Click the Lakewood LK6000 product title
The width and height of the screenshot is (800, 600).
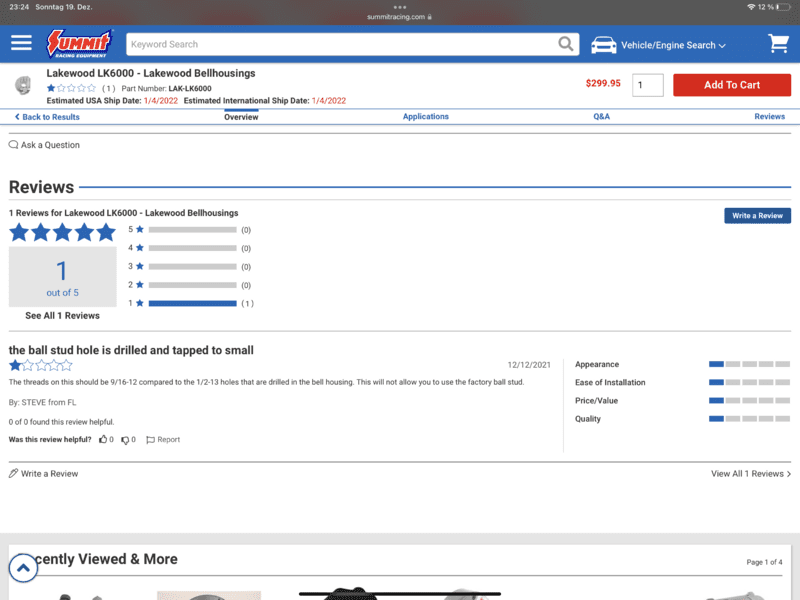click(x=151, y=73)
